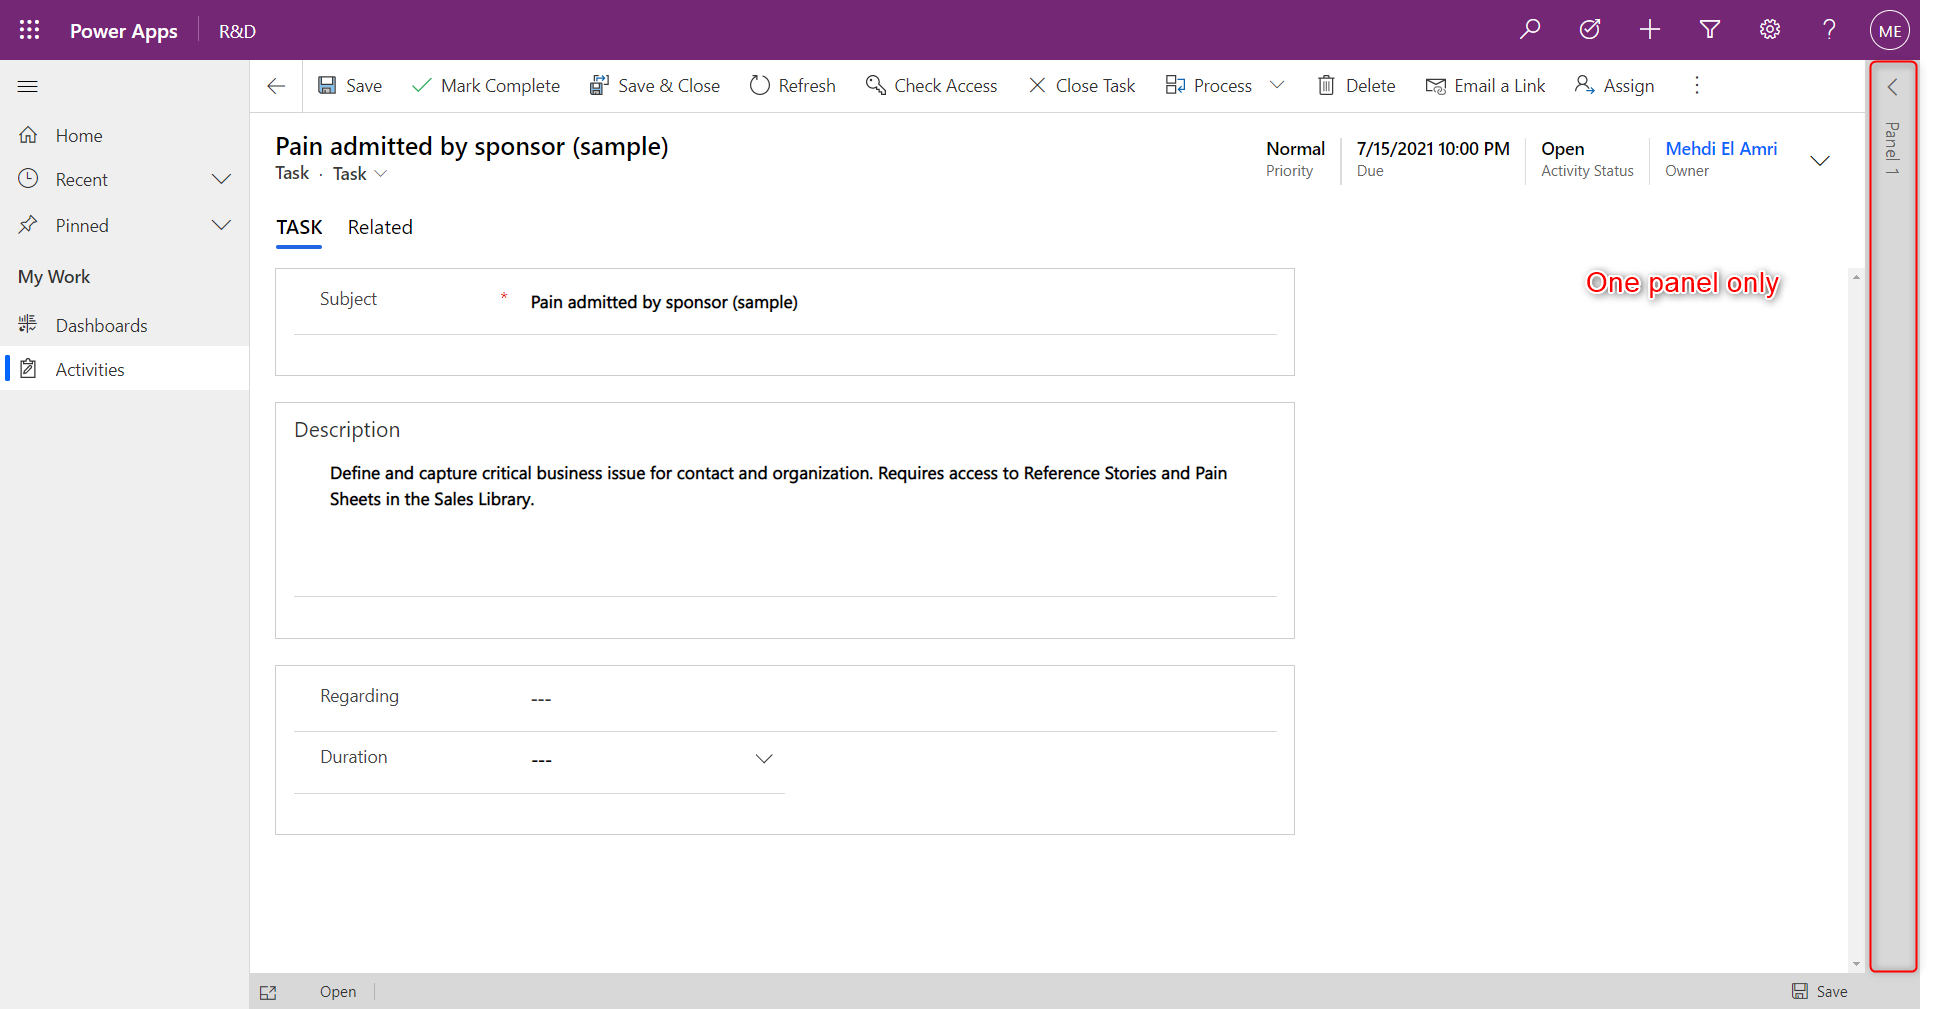
Task: Collapse the site map with the hamburger icon
Action: [x=27, y=86]
